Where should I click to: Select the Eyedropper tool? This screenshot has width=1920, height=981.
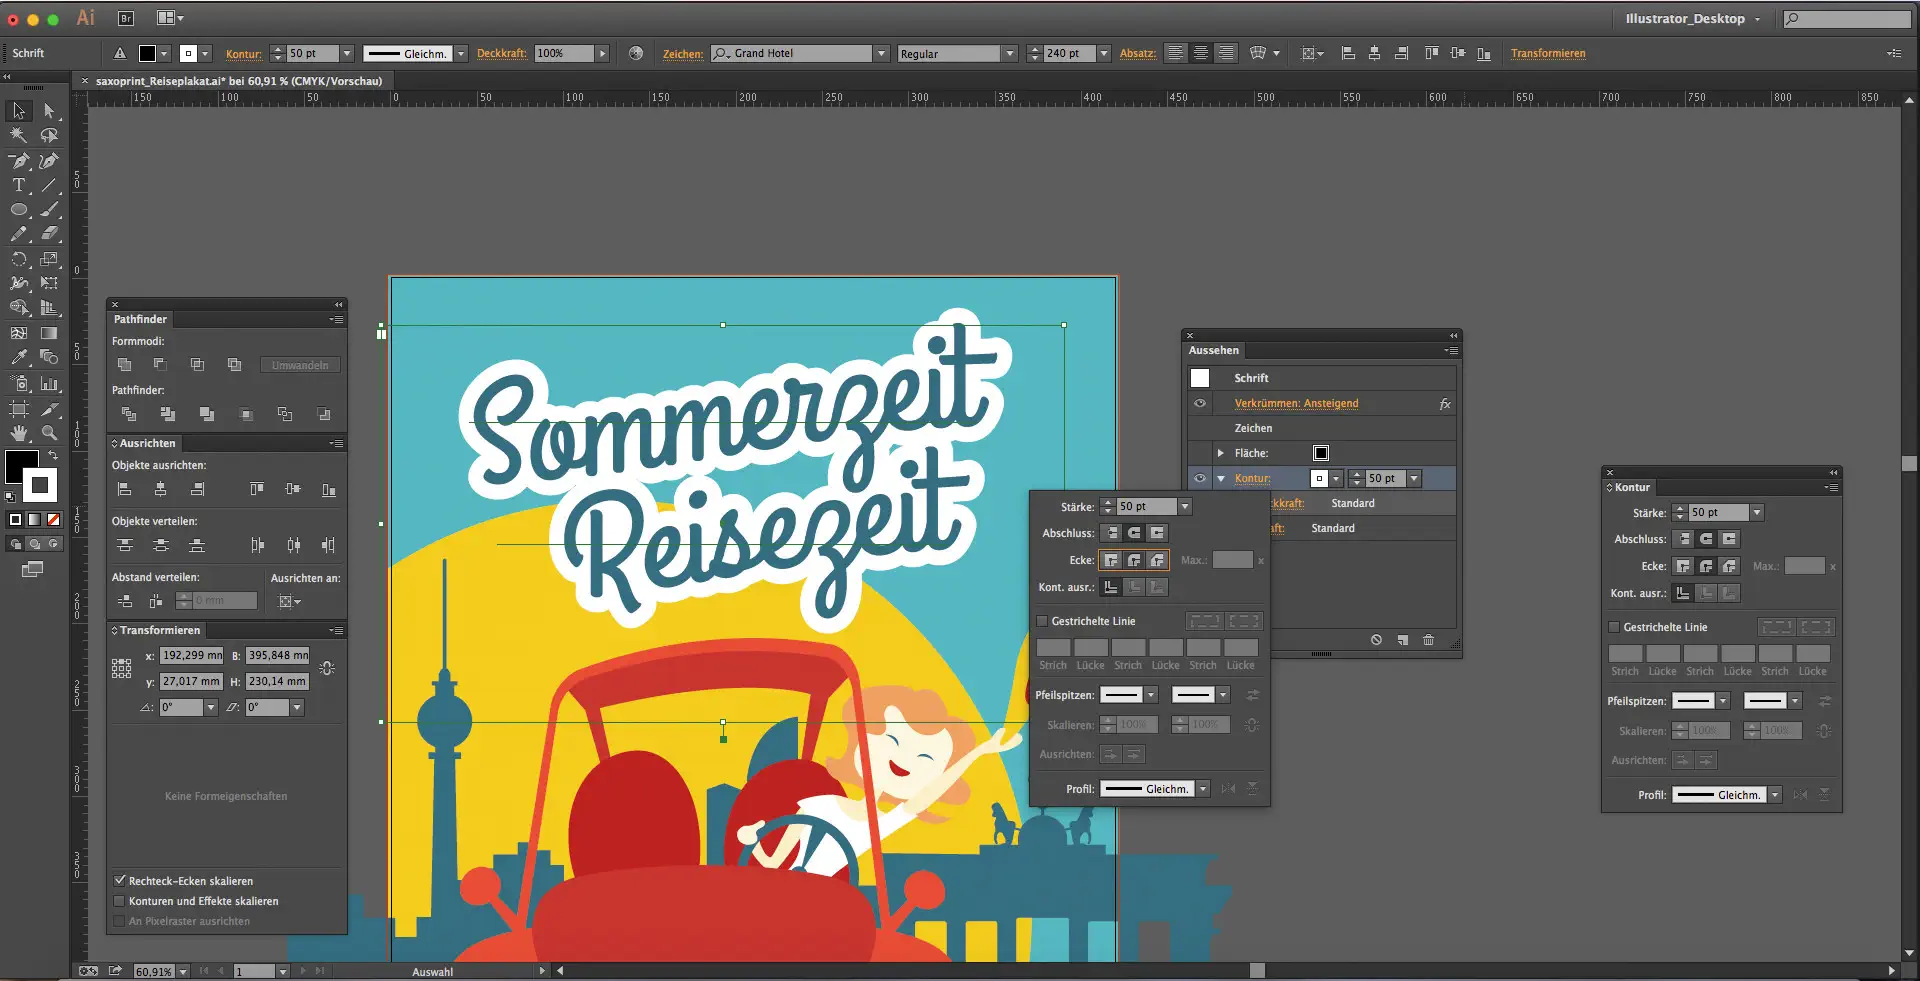[18, 357]
